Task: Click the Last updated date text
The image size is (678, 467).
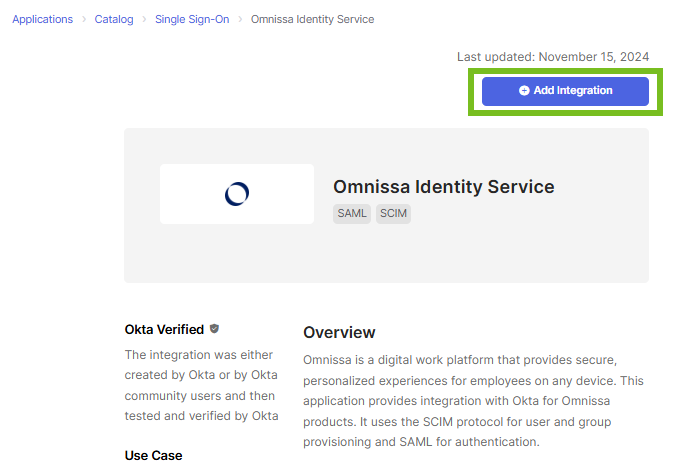Action: click(x=553, y=57)
